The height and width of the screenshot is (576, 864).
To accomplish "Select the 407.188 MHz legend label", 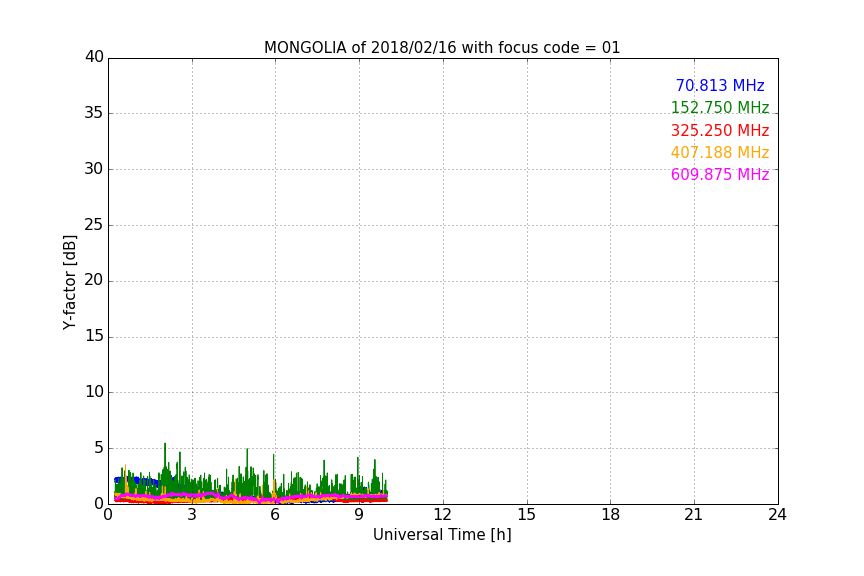I will click(720, 153).
